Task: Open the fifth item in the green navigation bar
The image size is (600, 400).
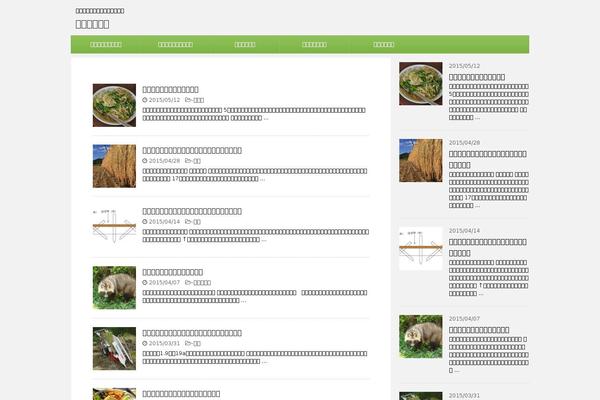Action: tap(383, 44)
